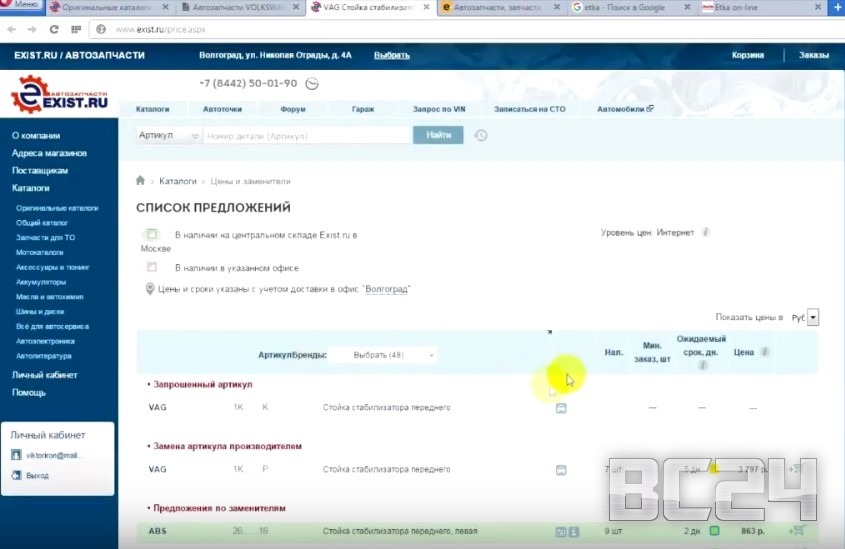This screenshot has height=549, width=845.
Task: Expand the brands 'Выбрать (48)' dropdown
Action: pyautogui.click(x=383, y=355)
